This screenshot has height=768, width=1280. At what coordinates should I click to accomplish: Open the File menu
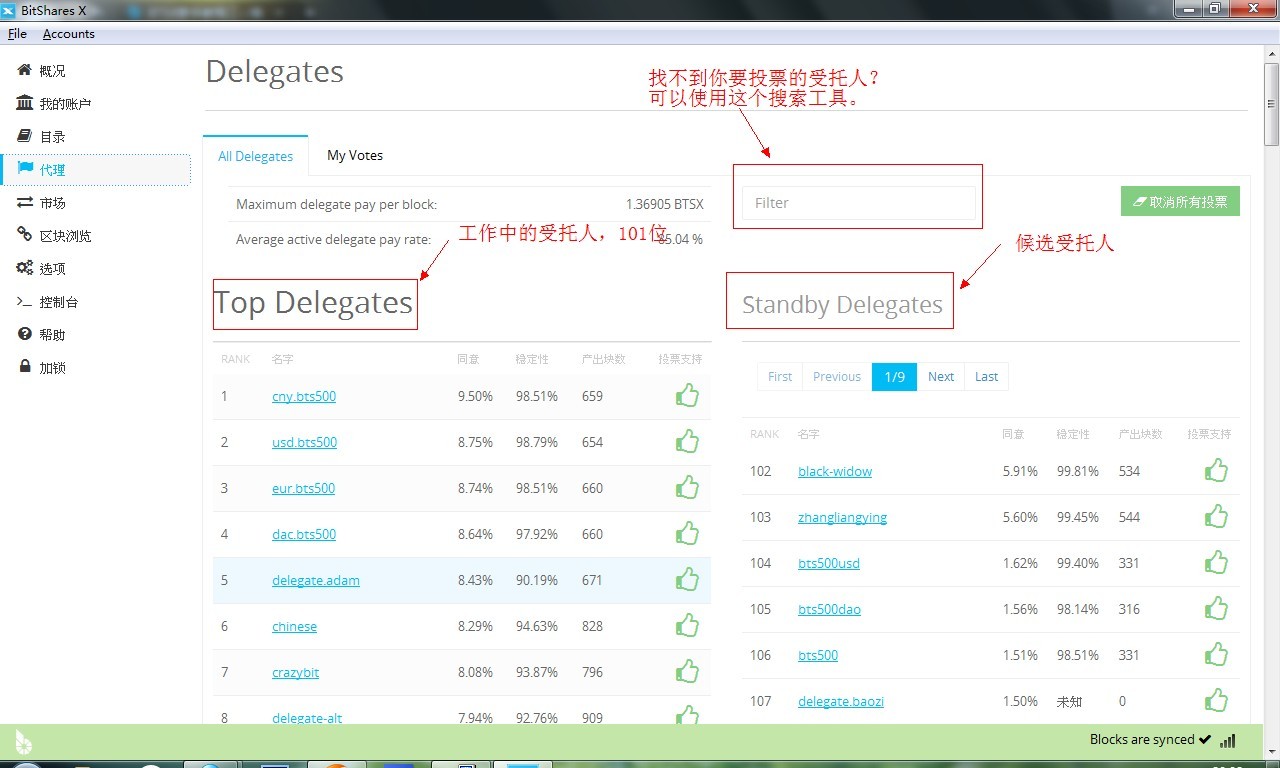click(x=17, y=34)
